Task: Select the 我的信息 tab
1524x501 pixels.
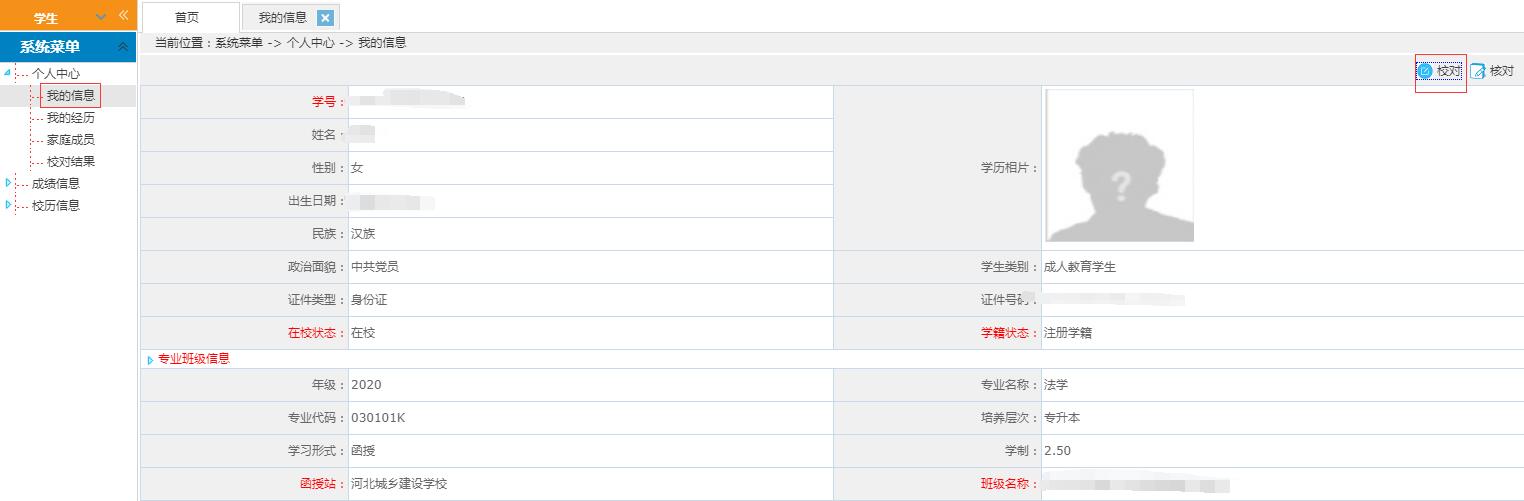Action: (x=282, y=18)
